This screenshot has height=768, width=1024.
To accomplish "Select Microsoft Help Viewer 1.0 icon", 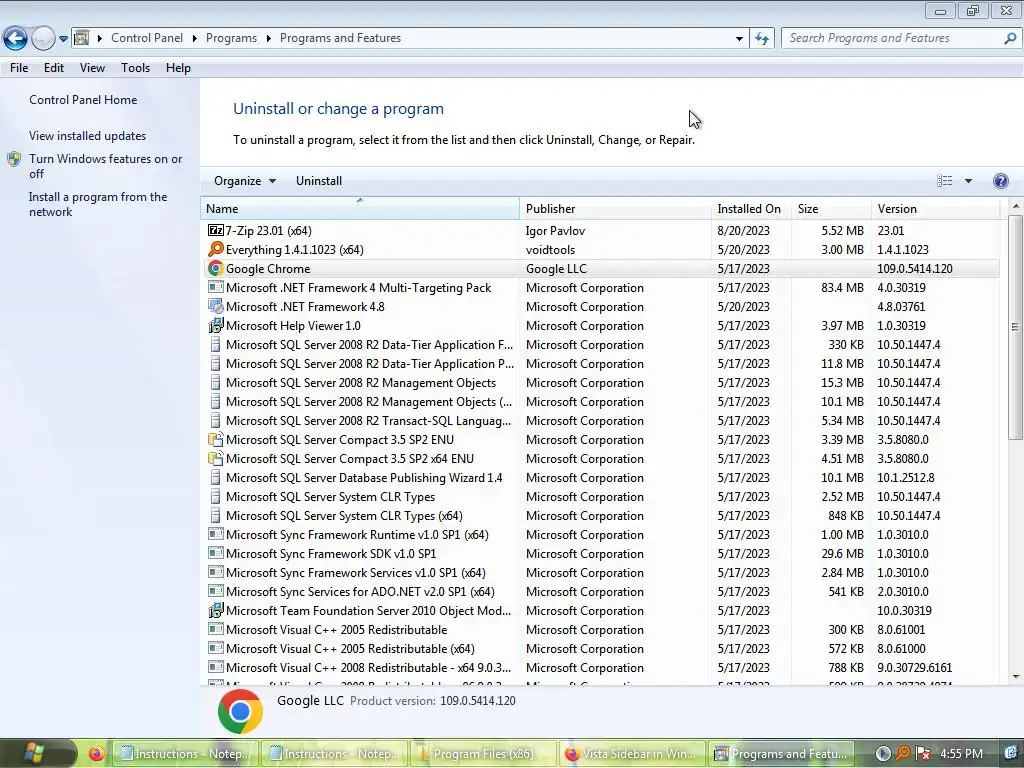I will 216,325.
